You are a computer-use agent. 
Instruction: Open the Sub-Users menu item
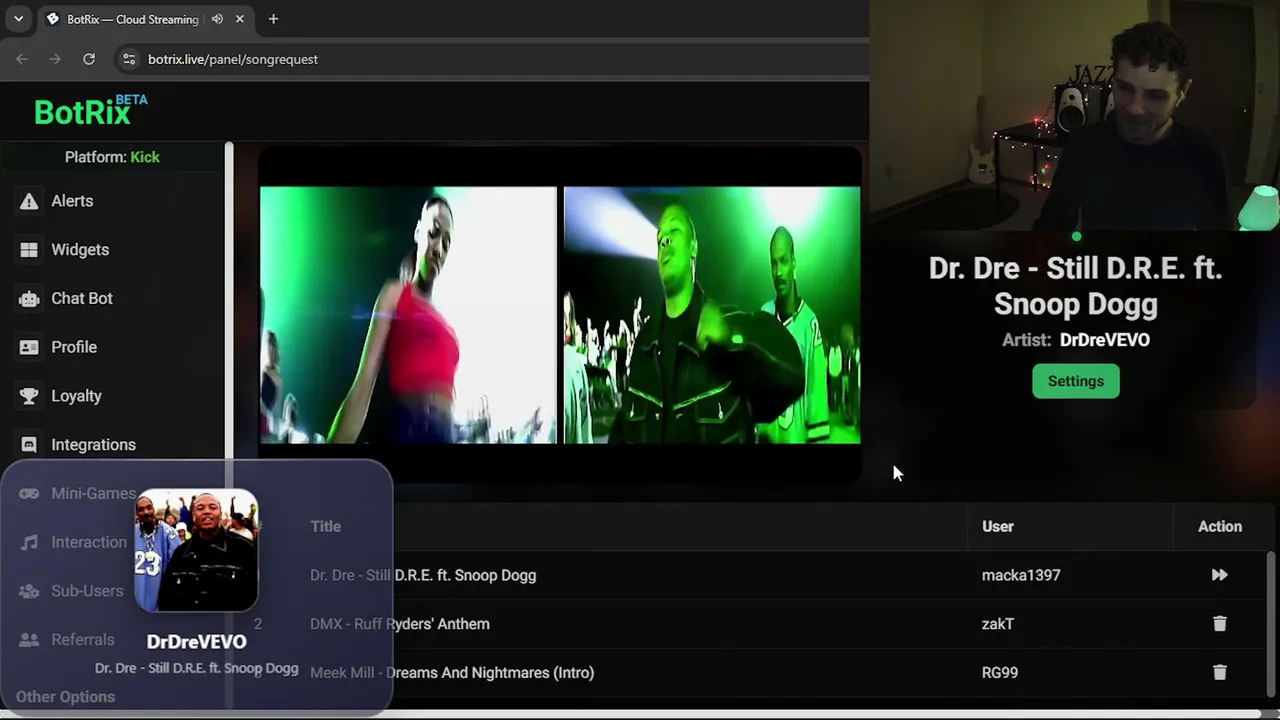click(87, 591)
